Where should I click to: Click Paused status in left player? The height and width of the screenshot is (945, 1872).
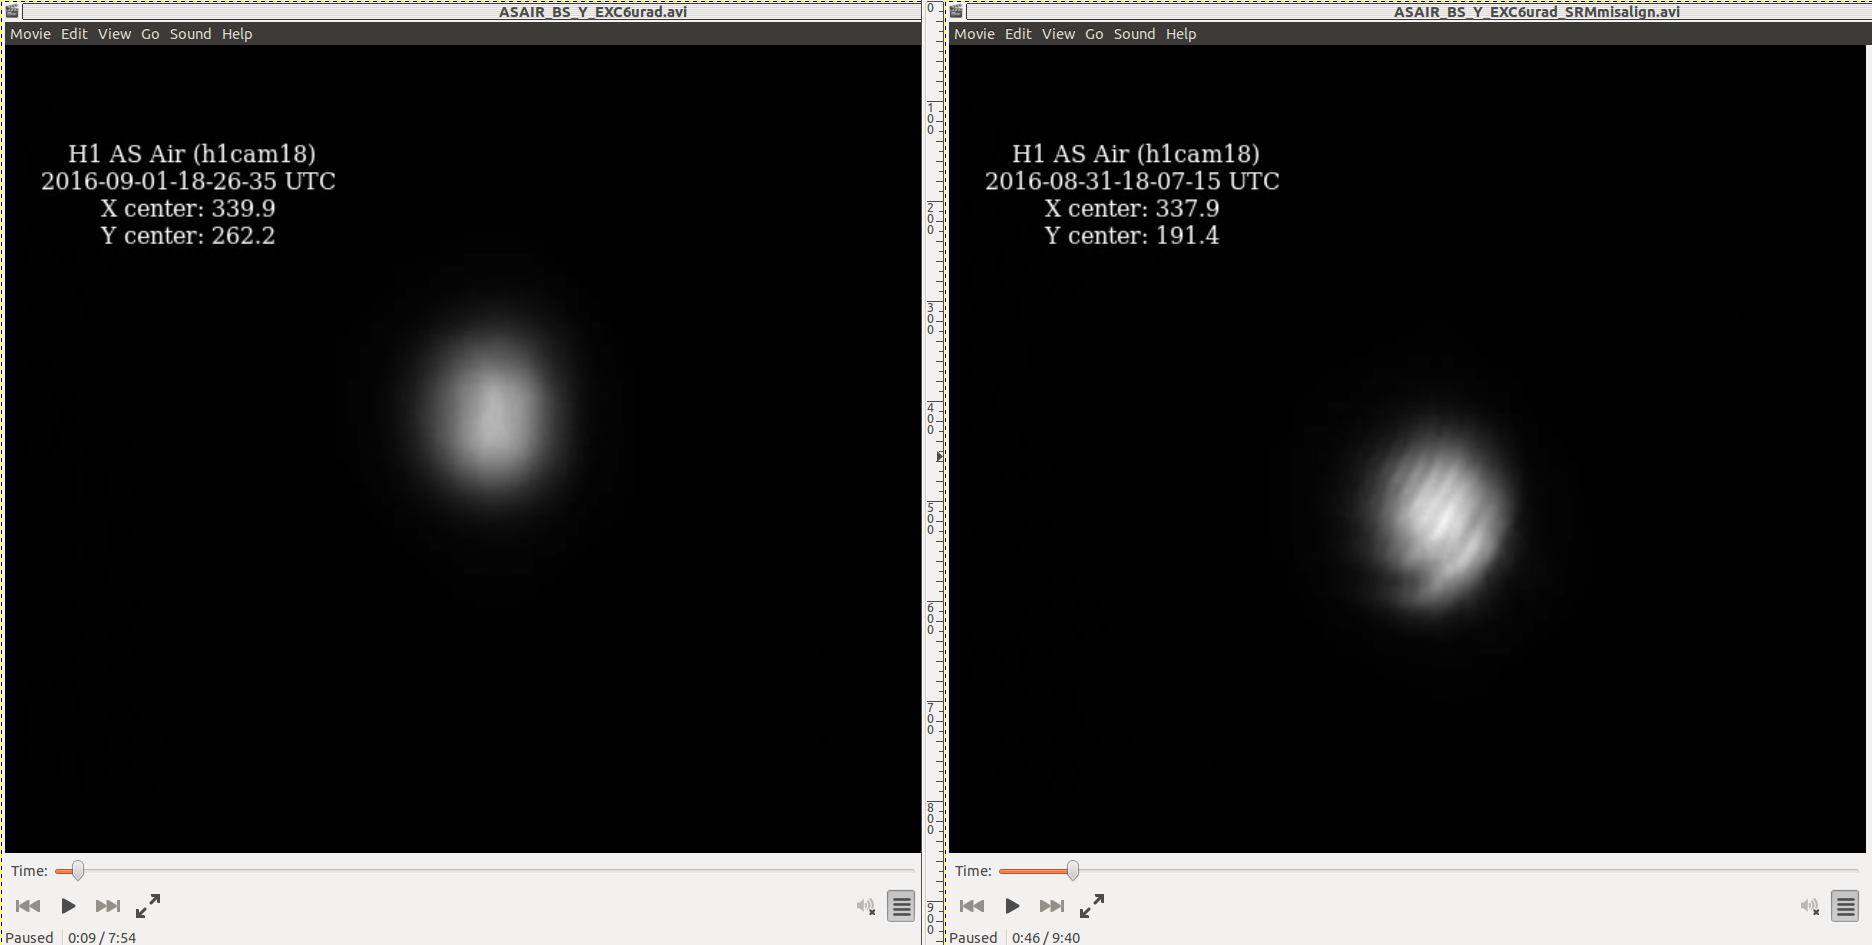(x=30, y=937)
